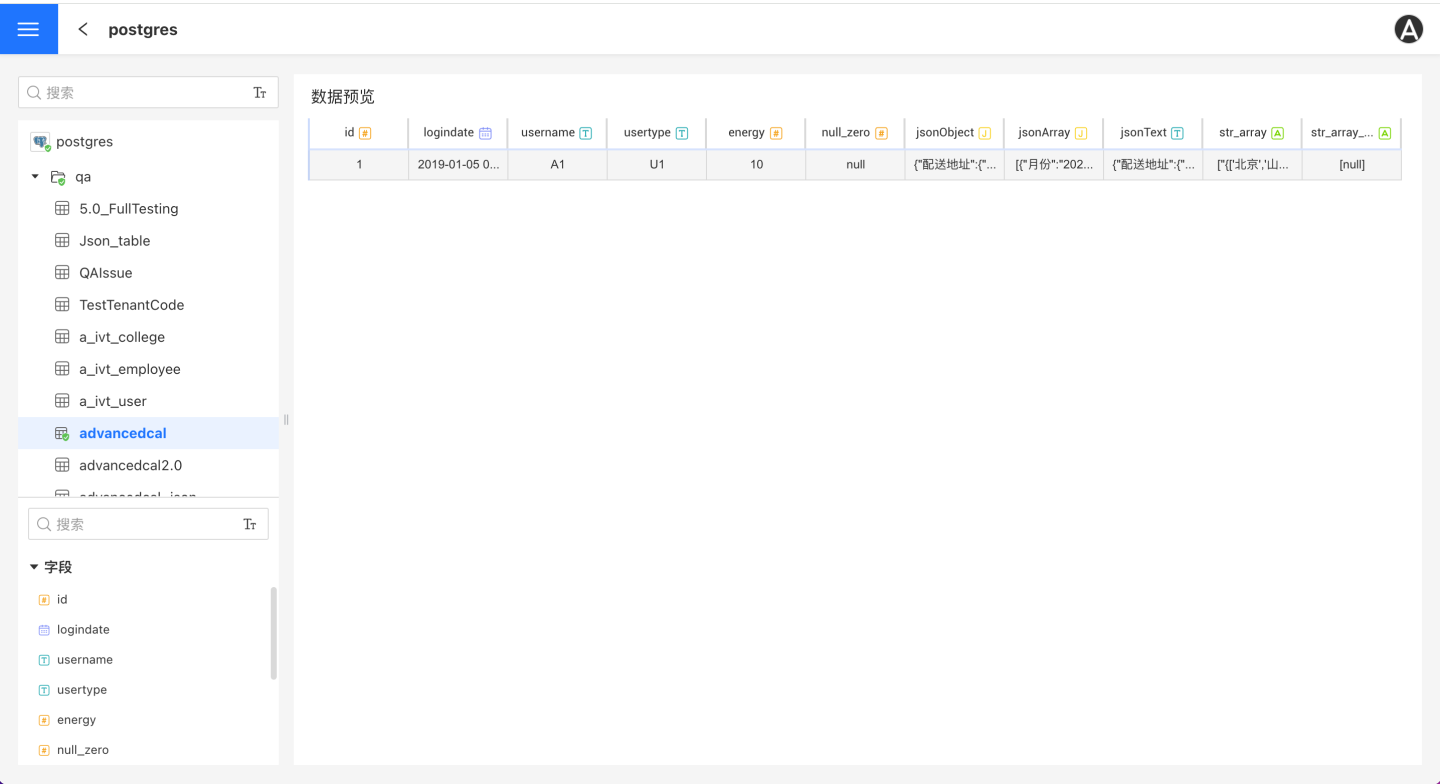
Task: Click the text type icon on username column
Action: pyautogui.click(x=586, y=133)
